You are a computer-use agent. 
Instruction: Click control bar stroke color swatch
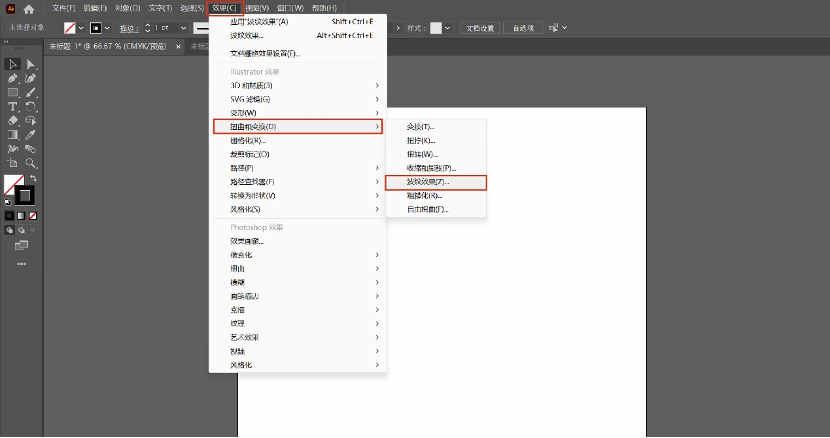coord(96,28)
